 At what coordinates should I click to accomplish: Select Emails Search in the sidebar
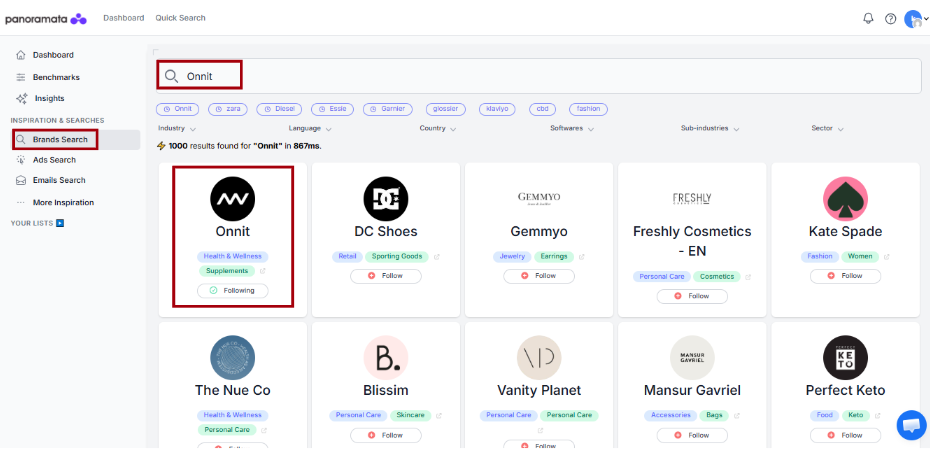click(x=59, y=180)
